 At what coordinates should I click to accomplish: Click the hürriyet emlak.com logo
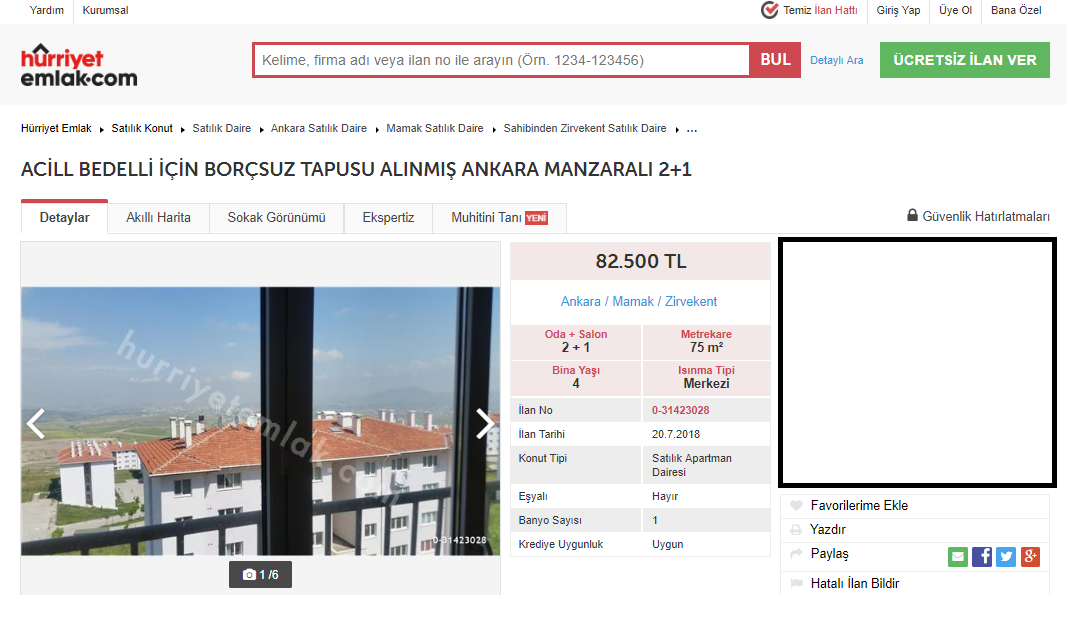(x=79, y=64)
